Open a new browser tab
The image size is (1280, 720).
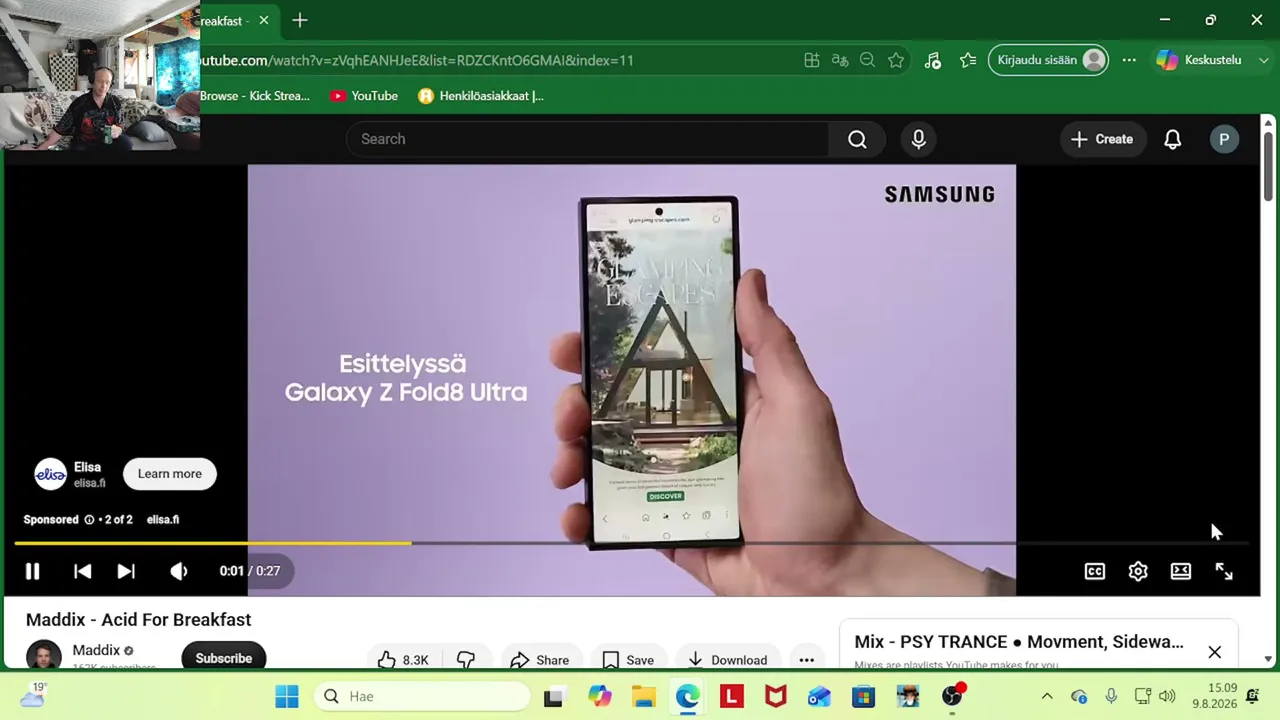pos(300,20)
